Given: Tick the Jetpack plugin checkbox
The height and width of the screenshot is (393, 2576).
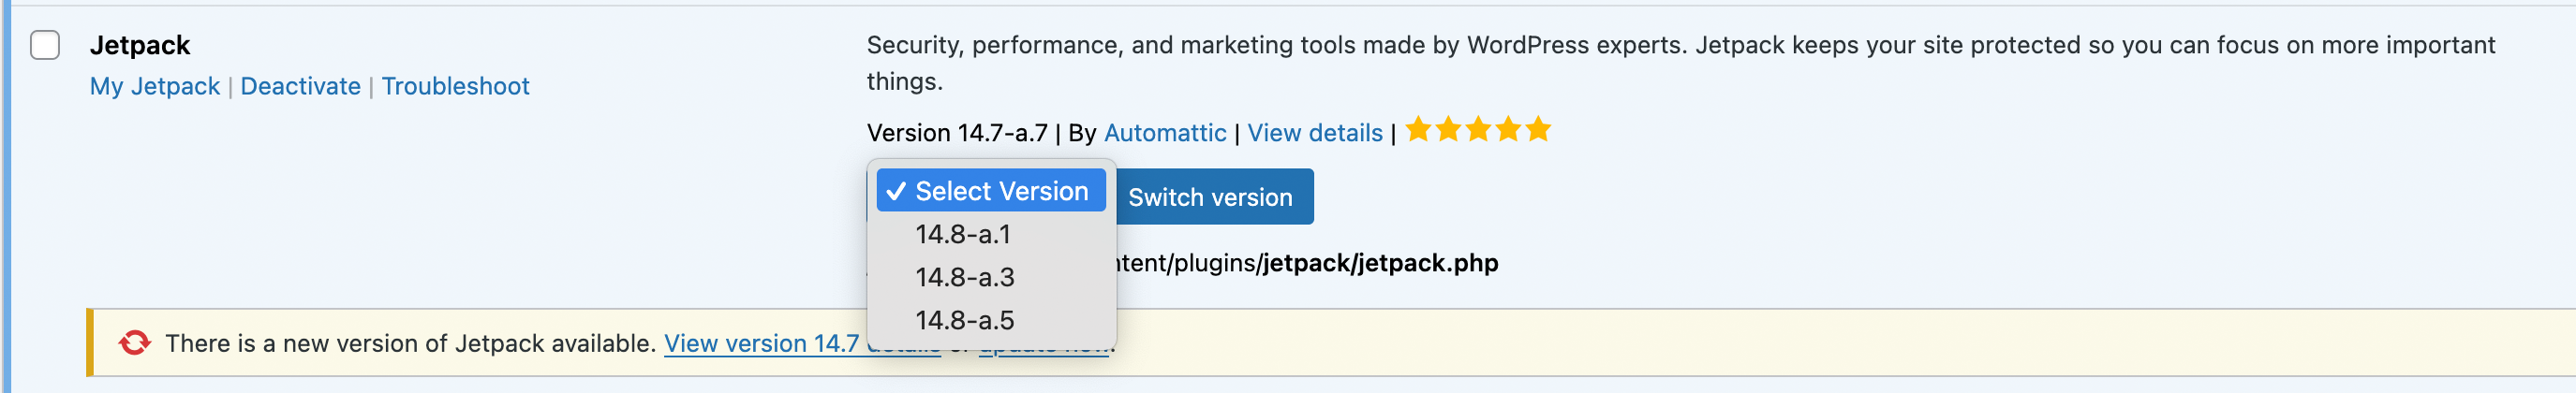Looking at the screenshot, I should pyautogui.click(x=45, y=45).
